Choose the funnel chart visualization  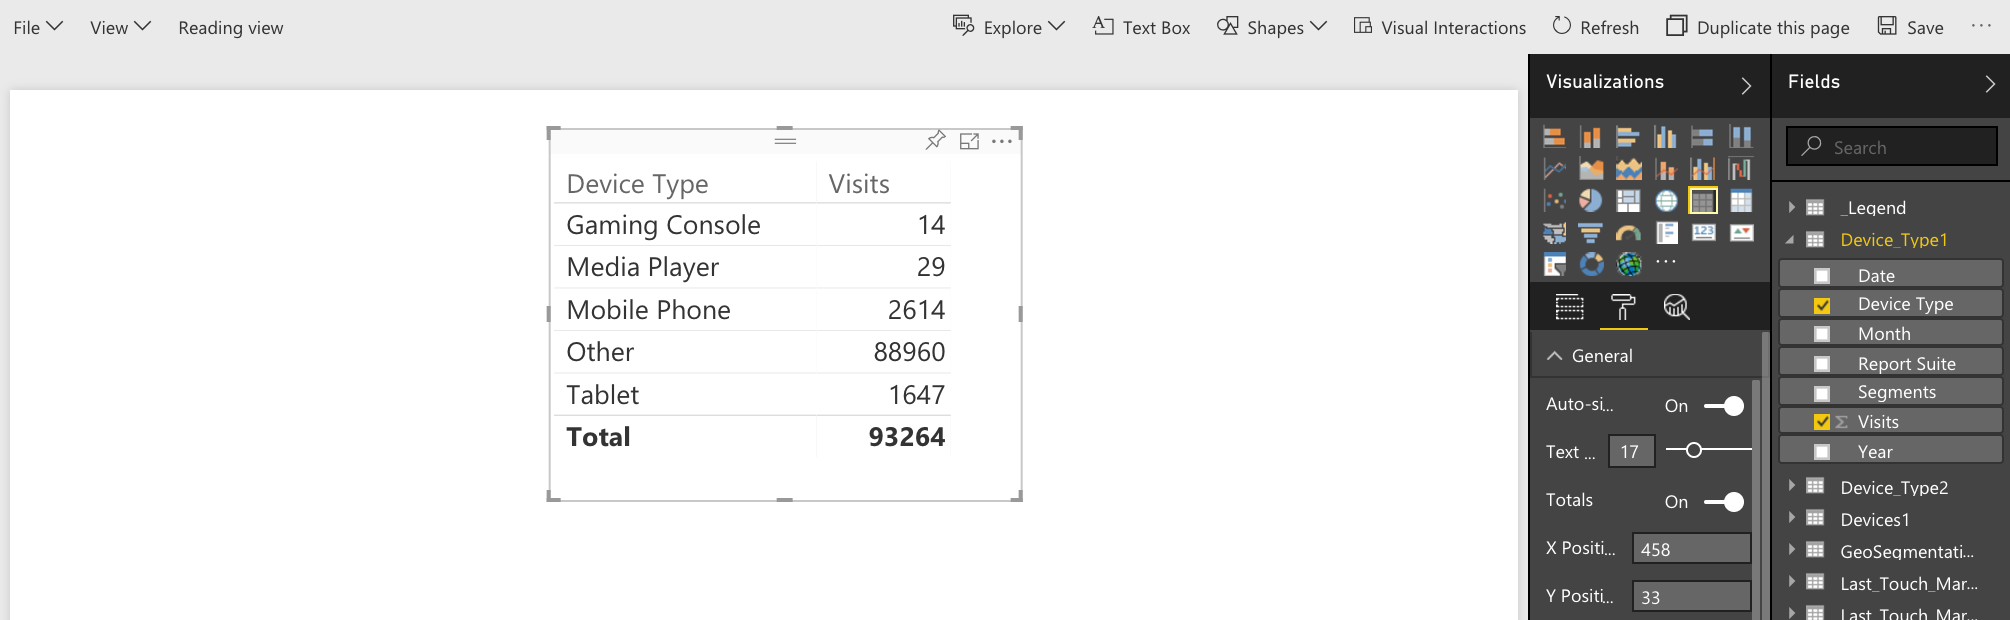(1590, 233)
